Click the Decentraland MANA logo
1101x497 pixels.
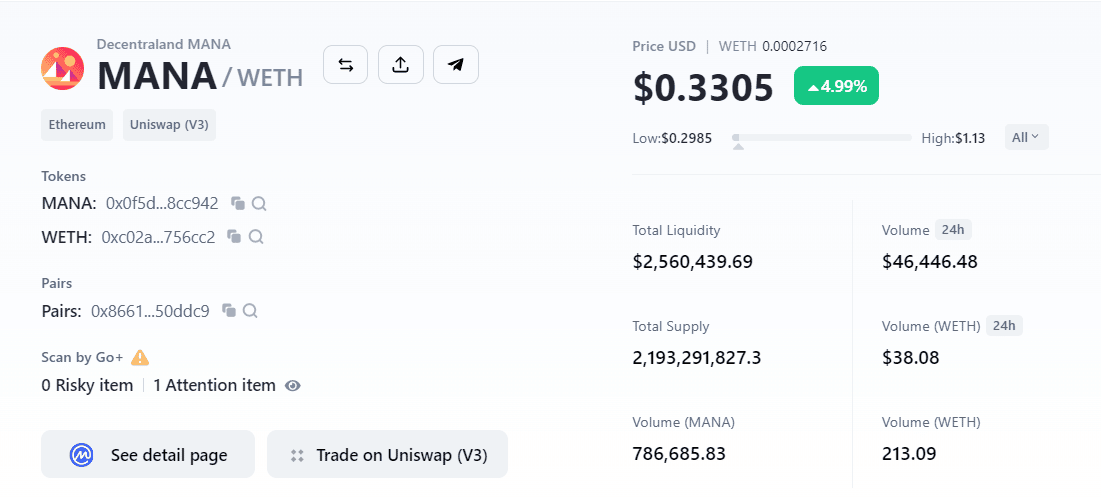point(62,69)
